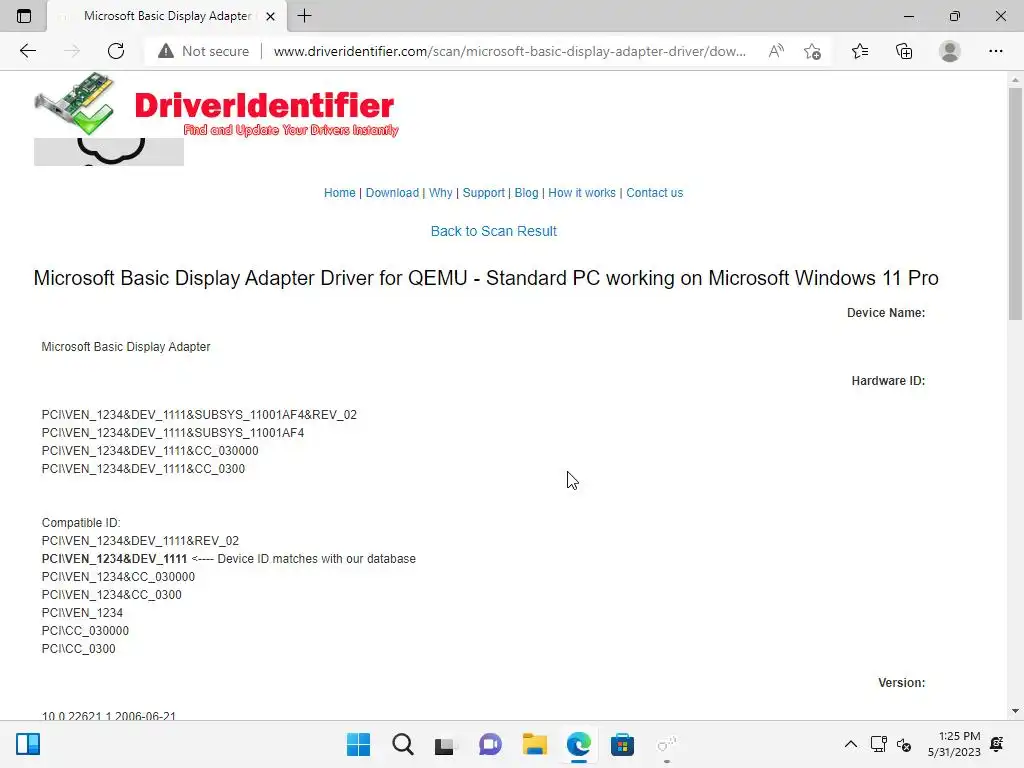Open the Windows Start menu
Viewport: 1024px width, 768px height.
click(358, 744)
